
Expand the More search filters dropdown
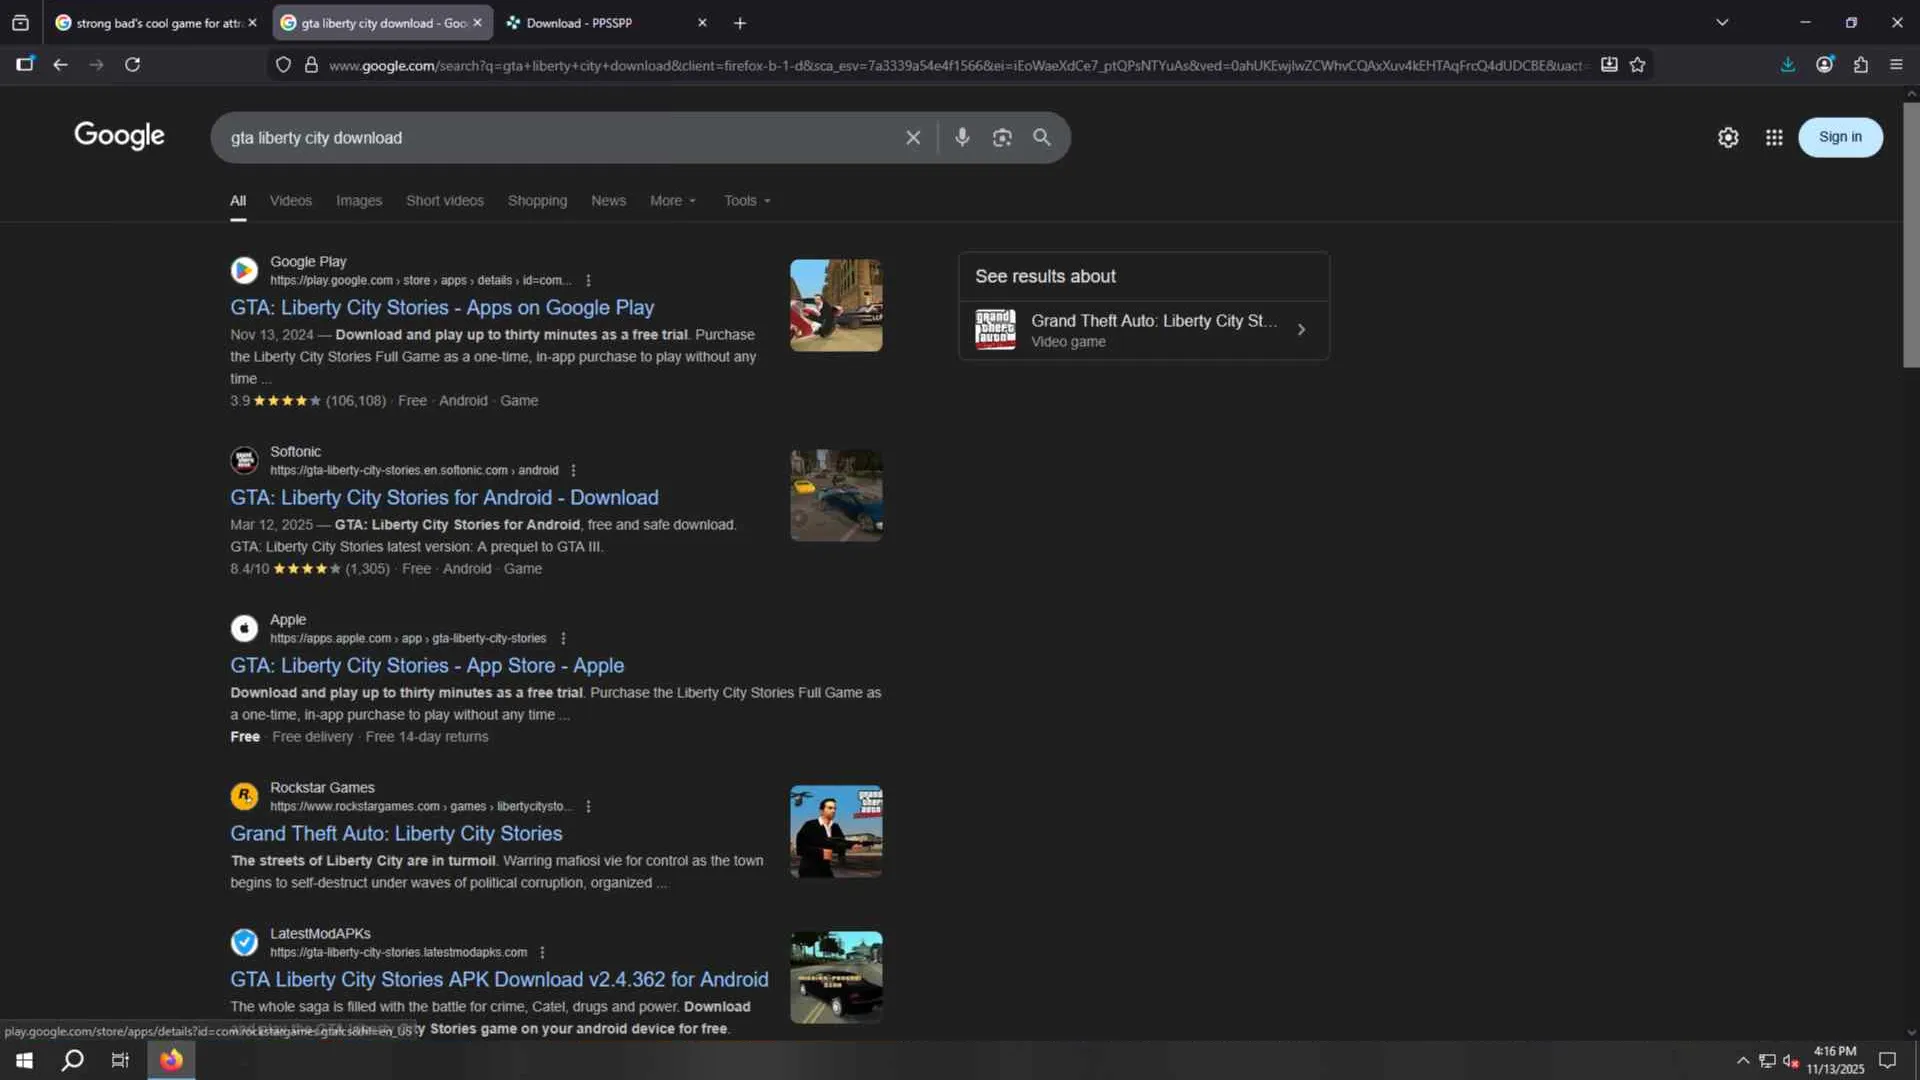click(672, 201)
